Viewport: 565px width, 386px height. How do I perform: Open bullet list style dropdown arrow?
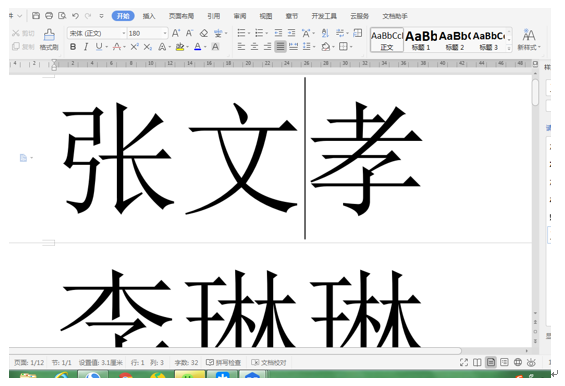pos(249,34)
